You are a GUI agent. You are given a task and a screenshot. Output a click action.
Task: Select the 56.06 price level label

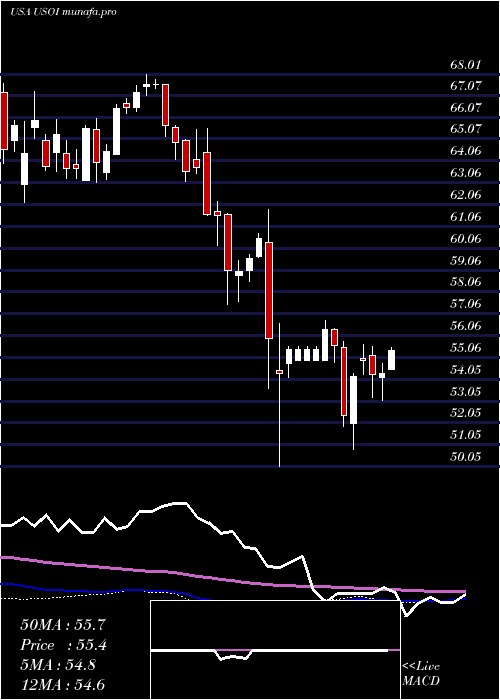(x=466, y=326)
